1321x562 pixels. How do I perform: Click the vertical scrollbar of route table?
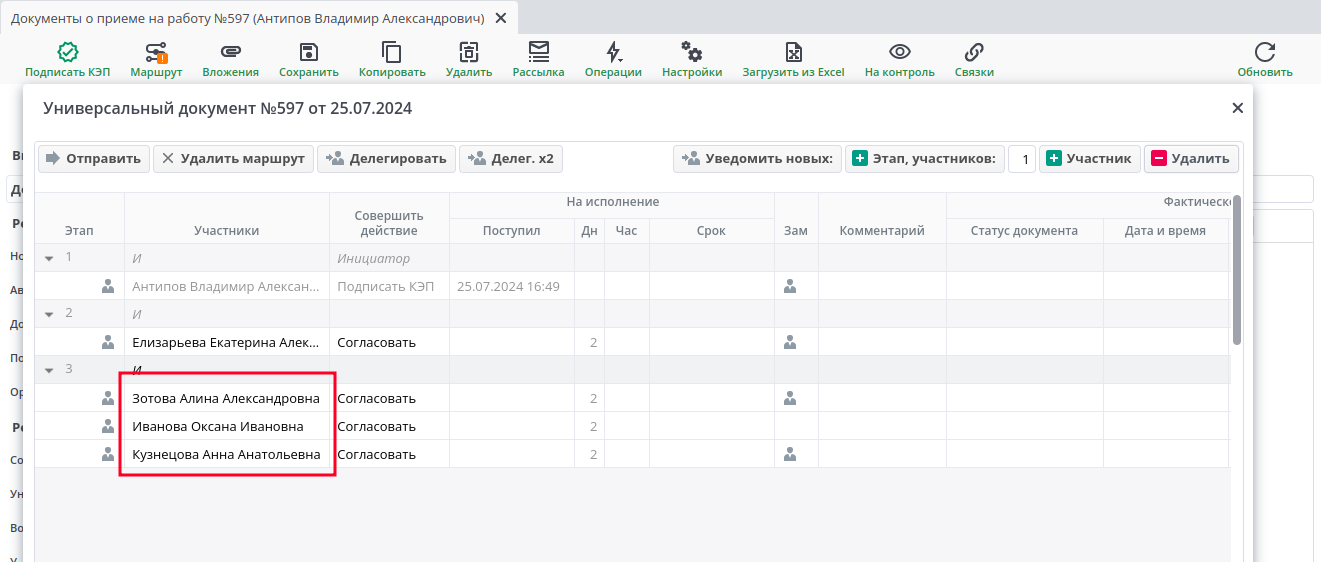[x=1237, y=270]
